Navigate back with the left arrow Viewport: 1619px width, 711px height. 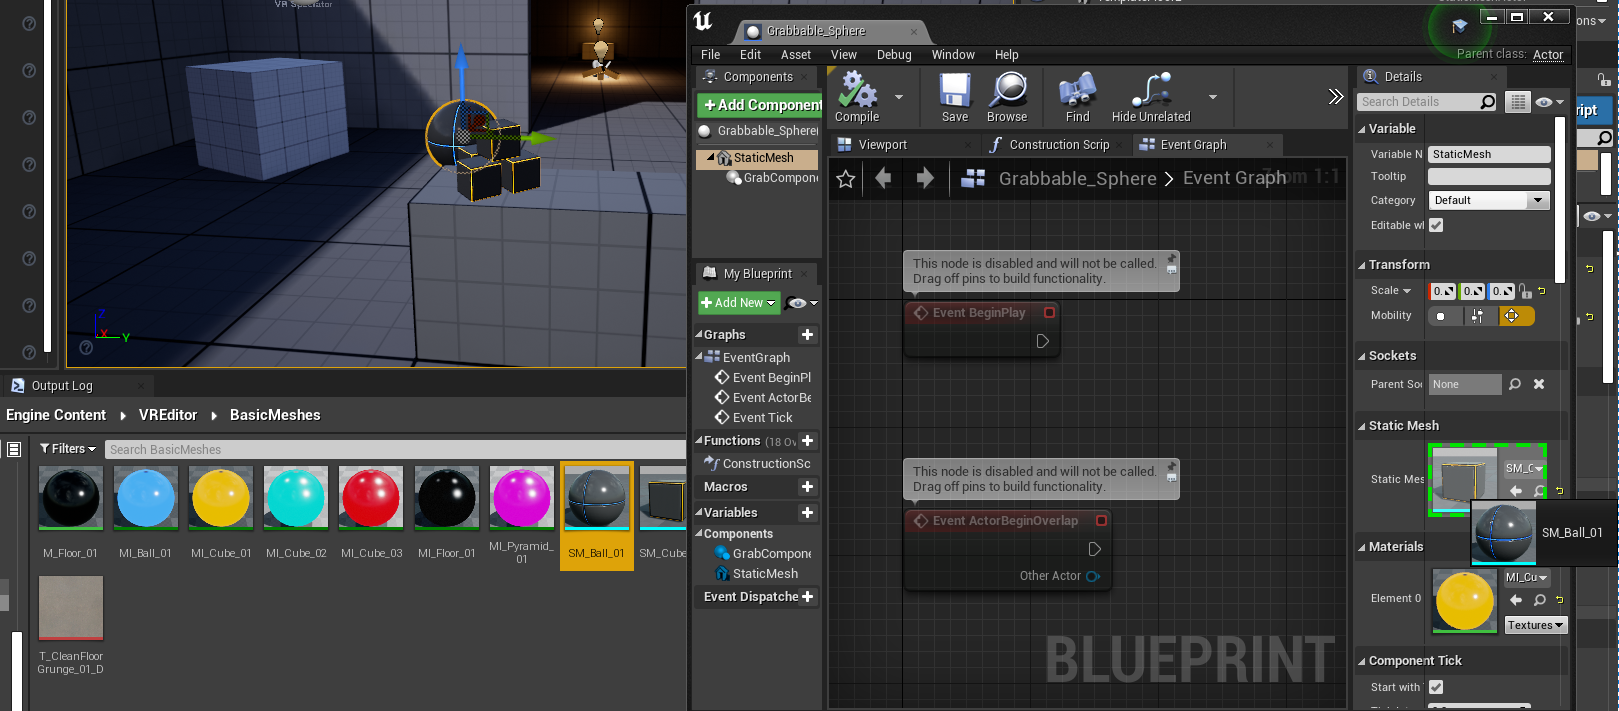(883, 178)
